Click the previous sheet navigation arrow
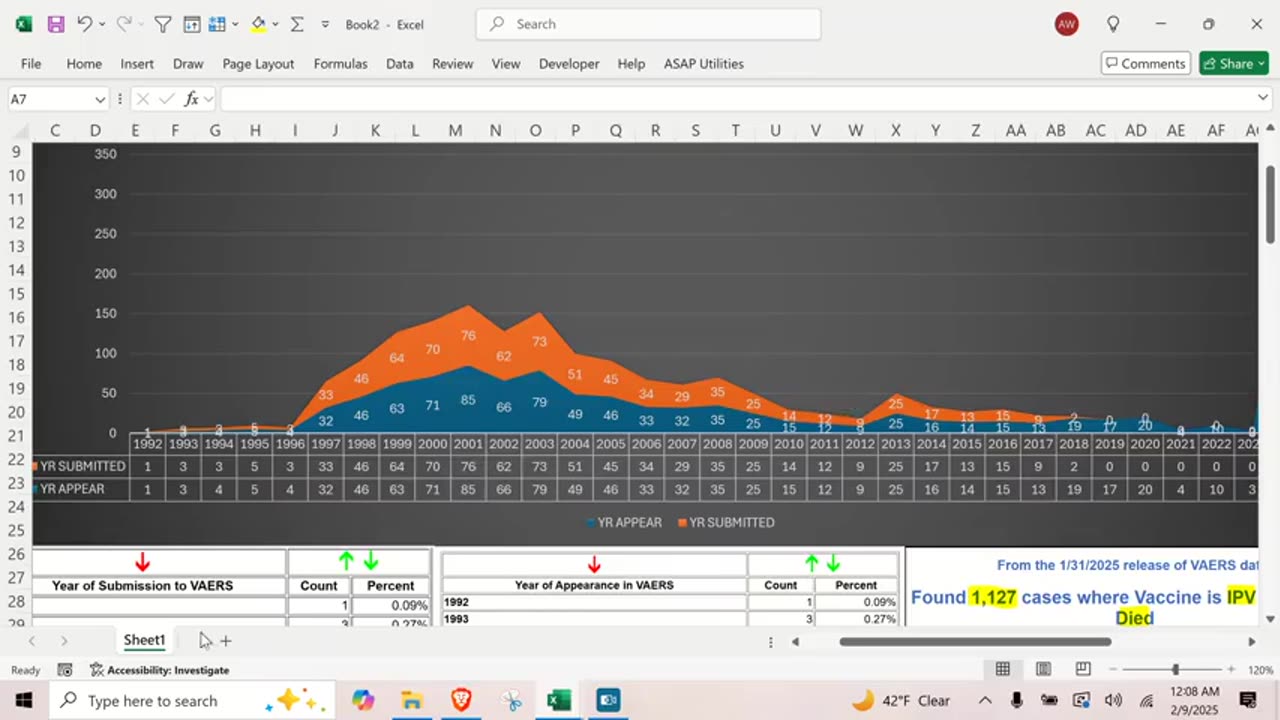The image size is (1280, 720). [x=32, y=640]
